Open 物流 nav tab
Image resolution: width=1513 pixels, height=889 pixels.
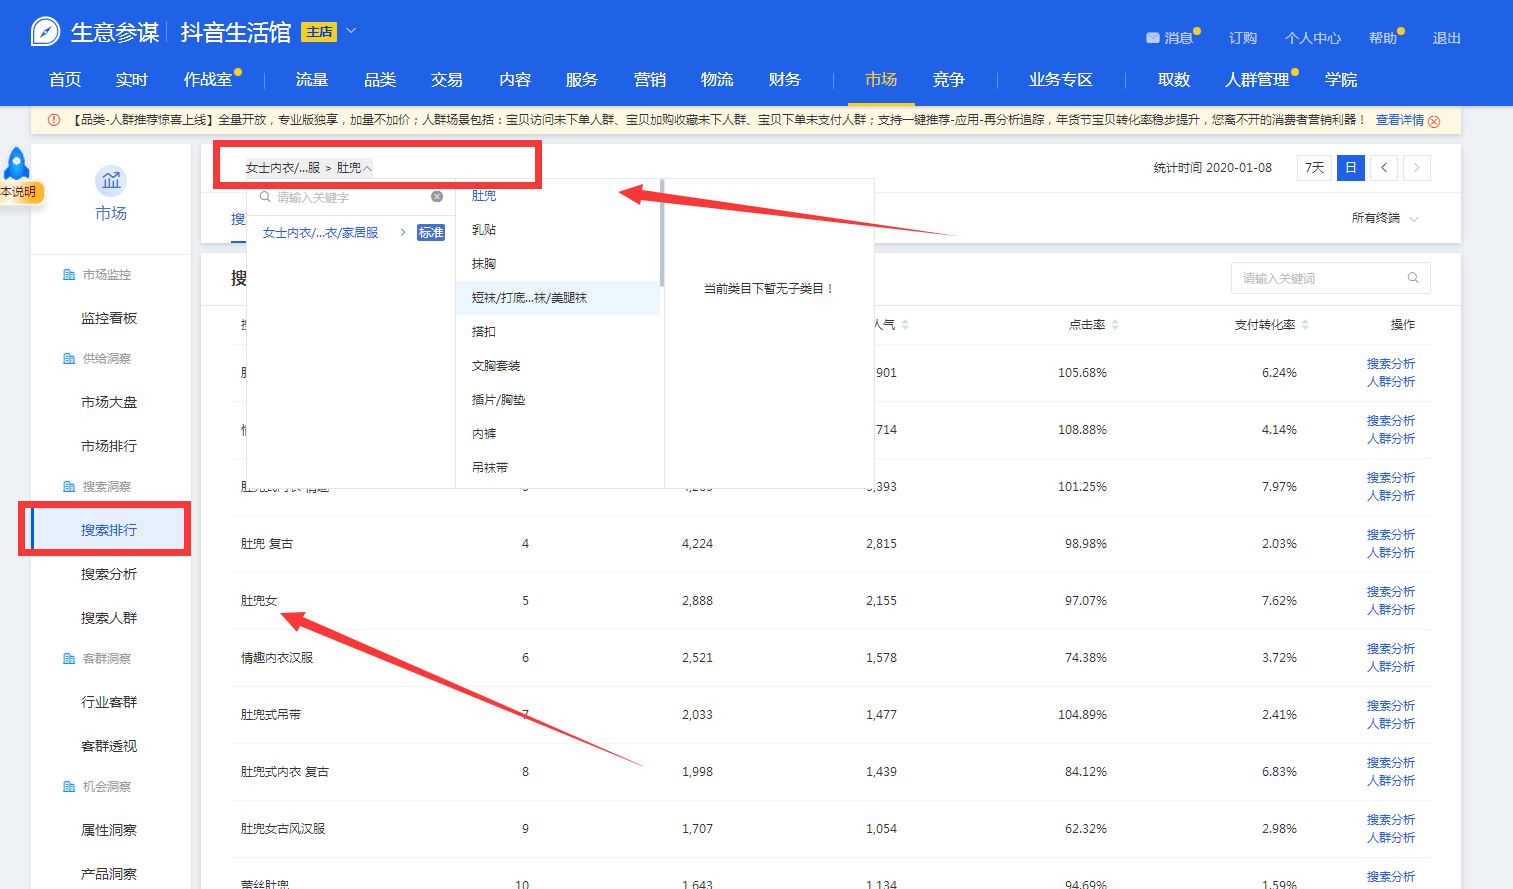tap(717, 80)
